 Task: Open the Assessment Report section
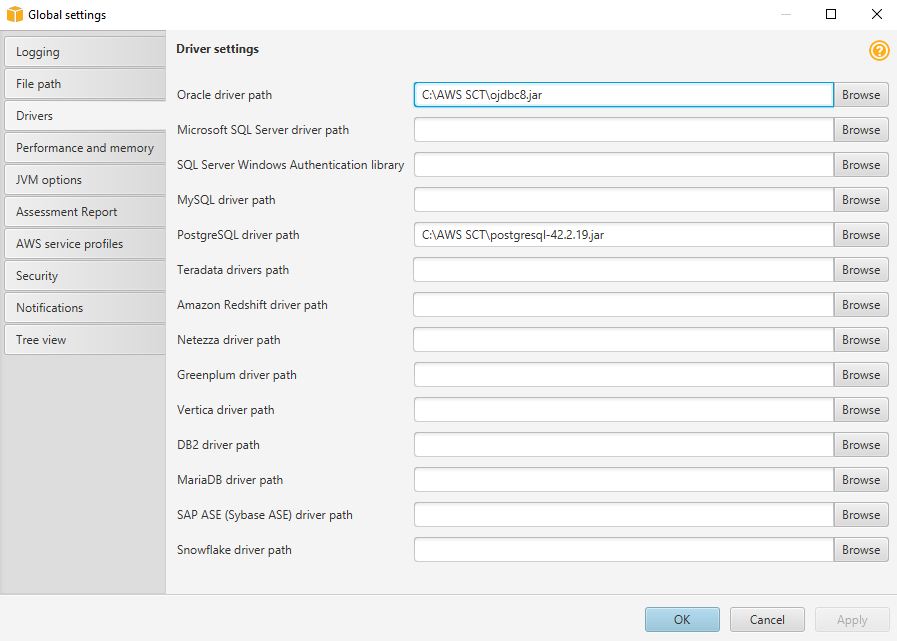[x=84, y=211]
